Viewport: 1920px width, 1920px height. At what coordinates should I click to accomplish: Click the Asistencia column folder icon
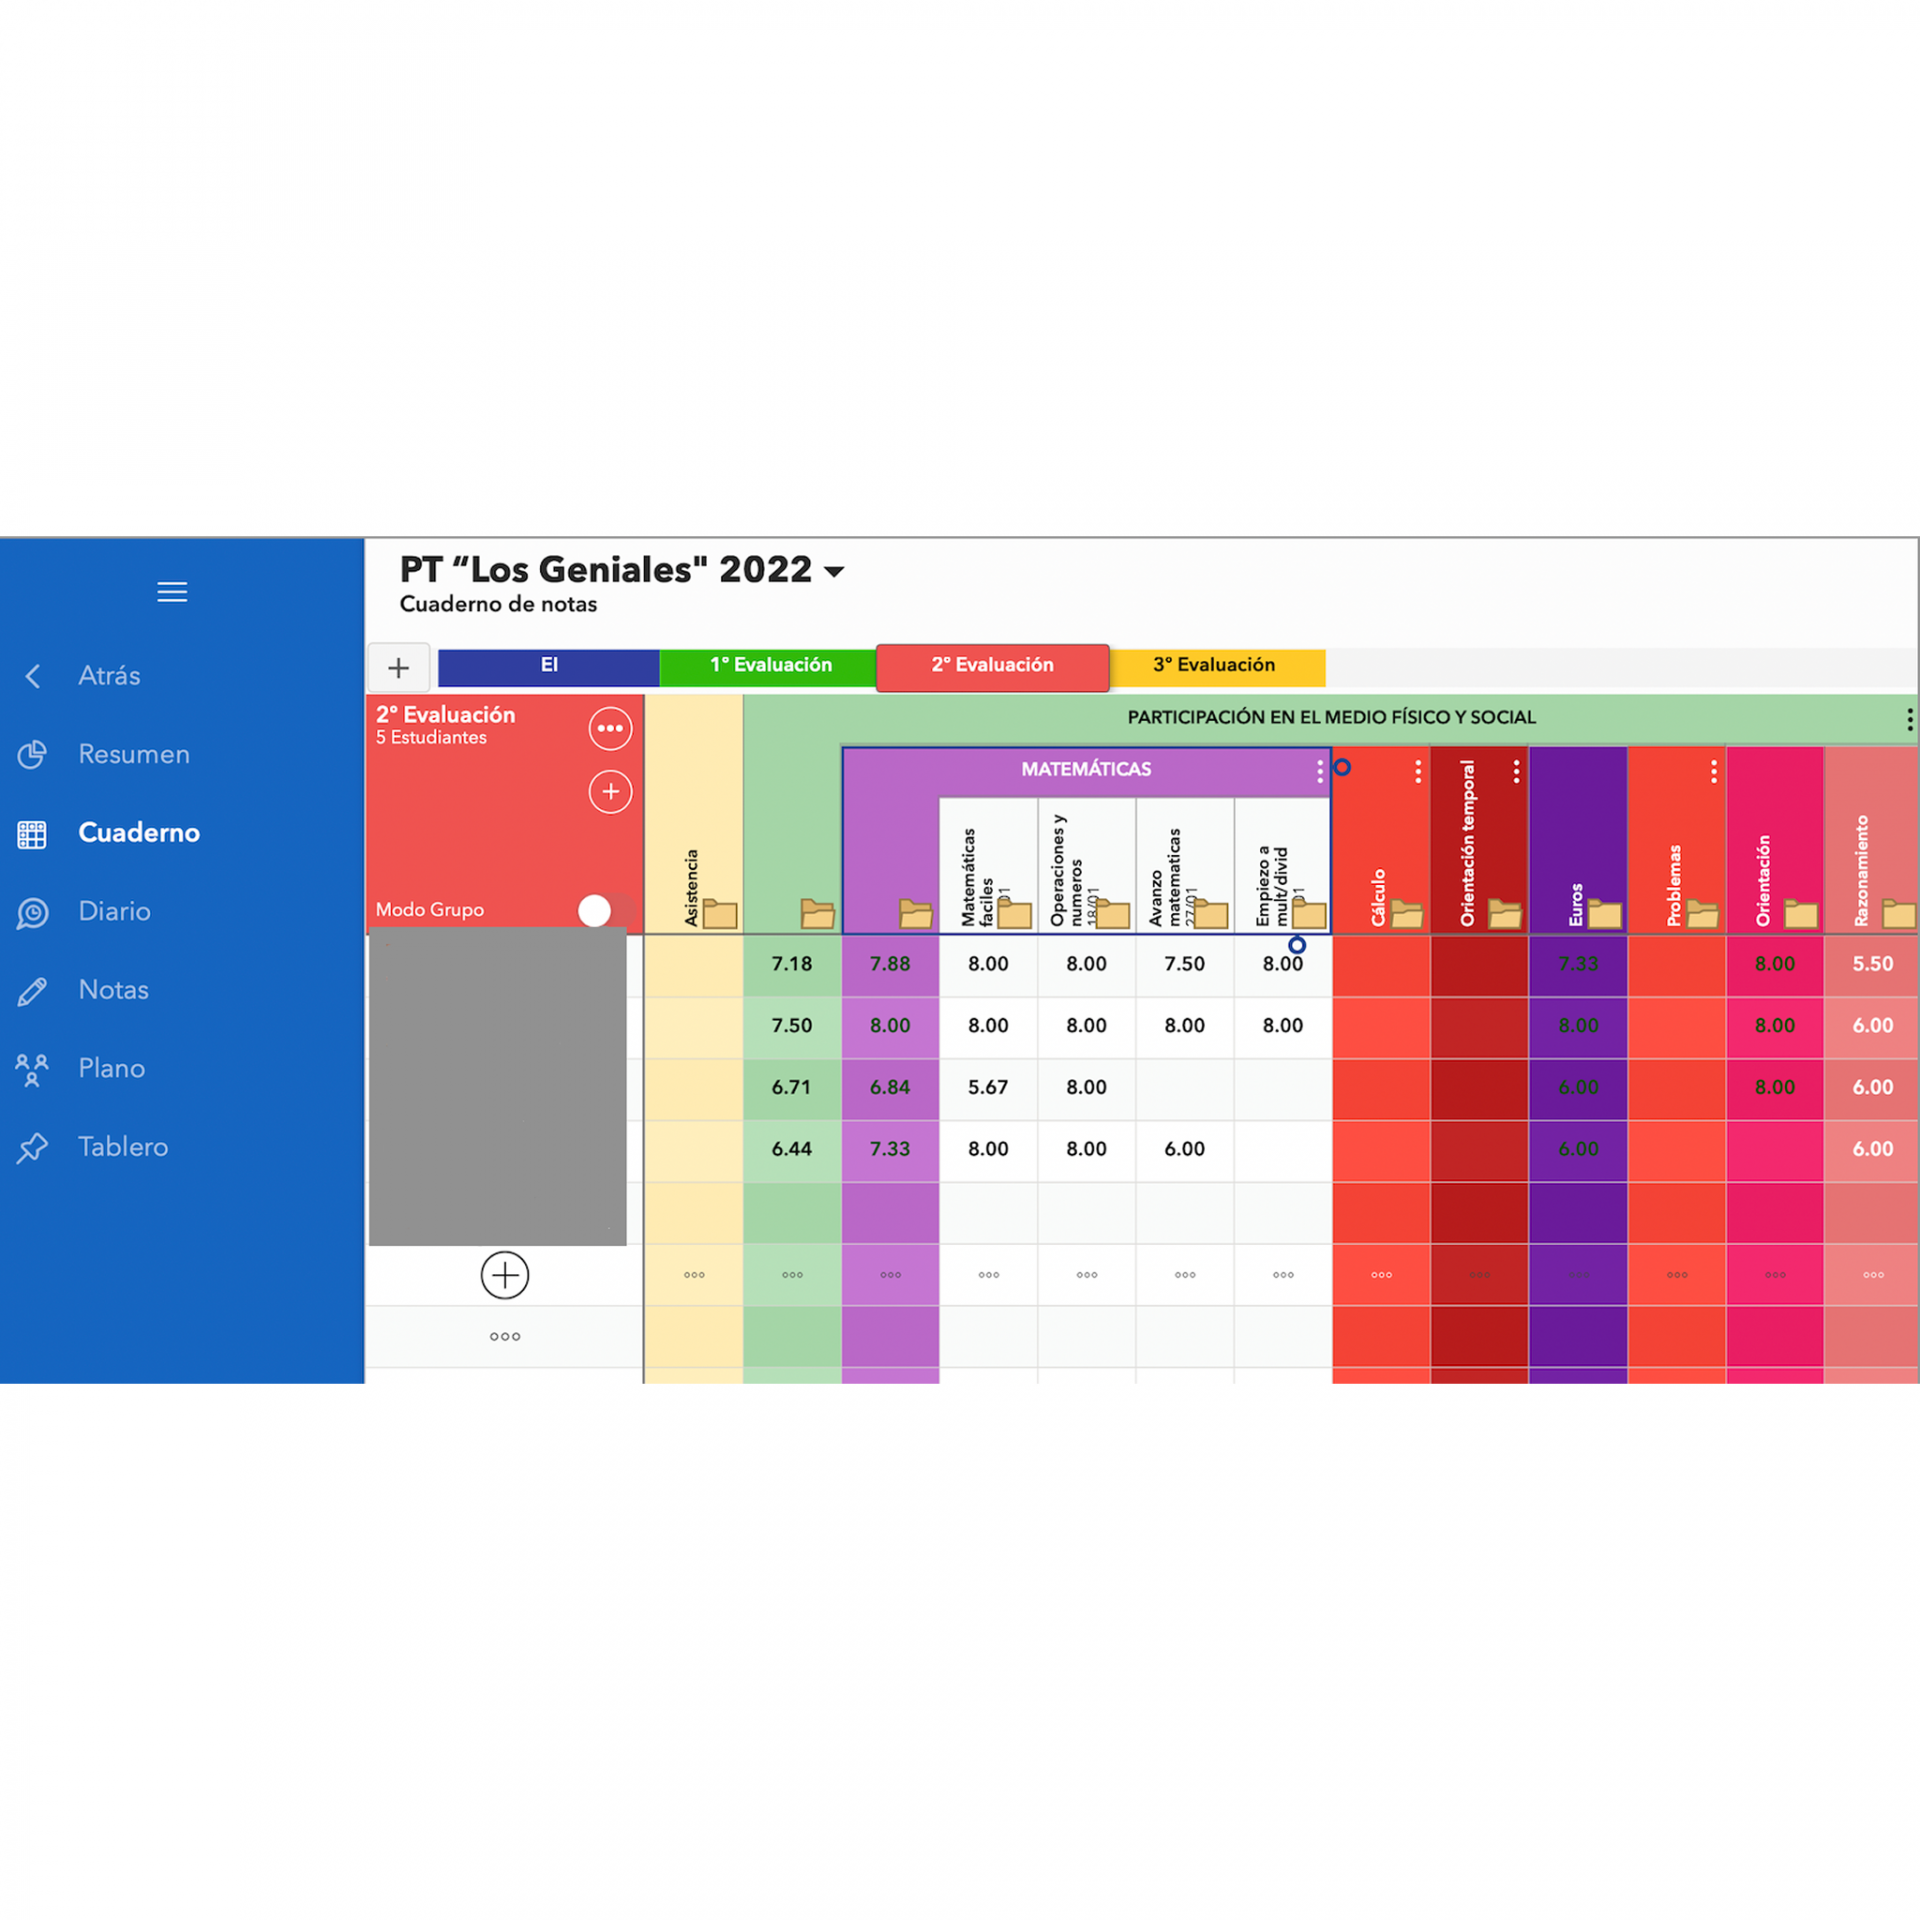pos(719,913)
